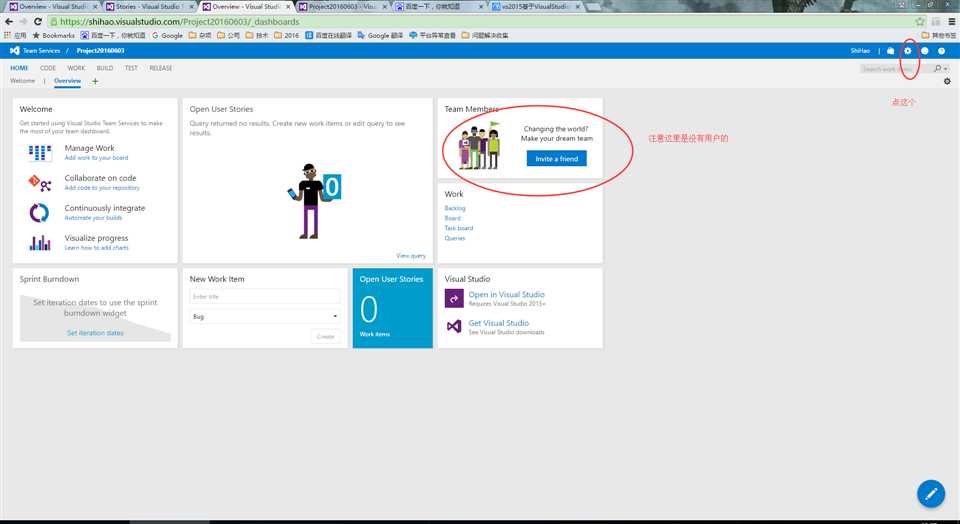This screenshot has width=960, height=524.
Task: Open the TEST hub
Action: pyautogui.click(x=131, y=68)
